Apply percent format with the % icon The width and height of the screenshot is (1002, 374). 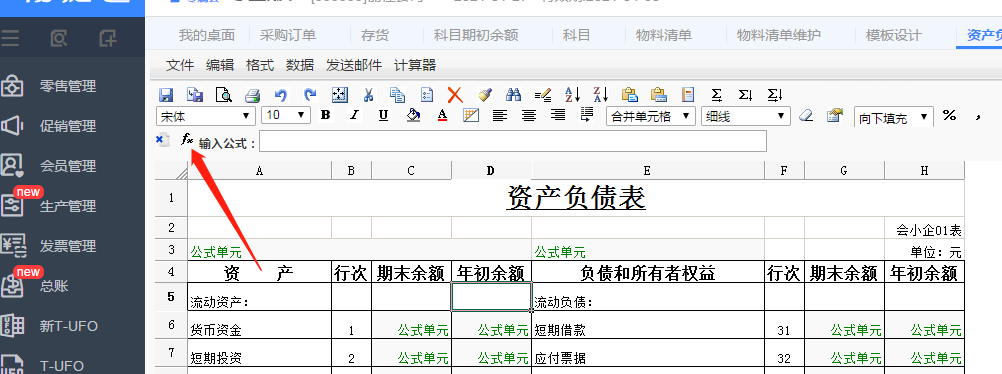pyautogui.click(x=949, y=116)
